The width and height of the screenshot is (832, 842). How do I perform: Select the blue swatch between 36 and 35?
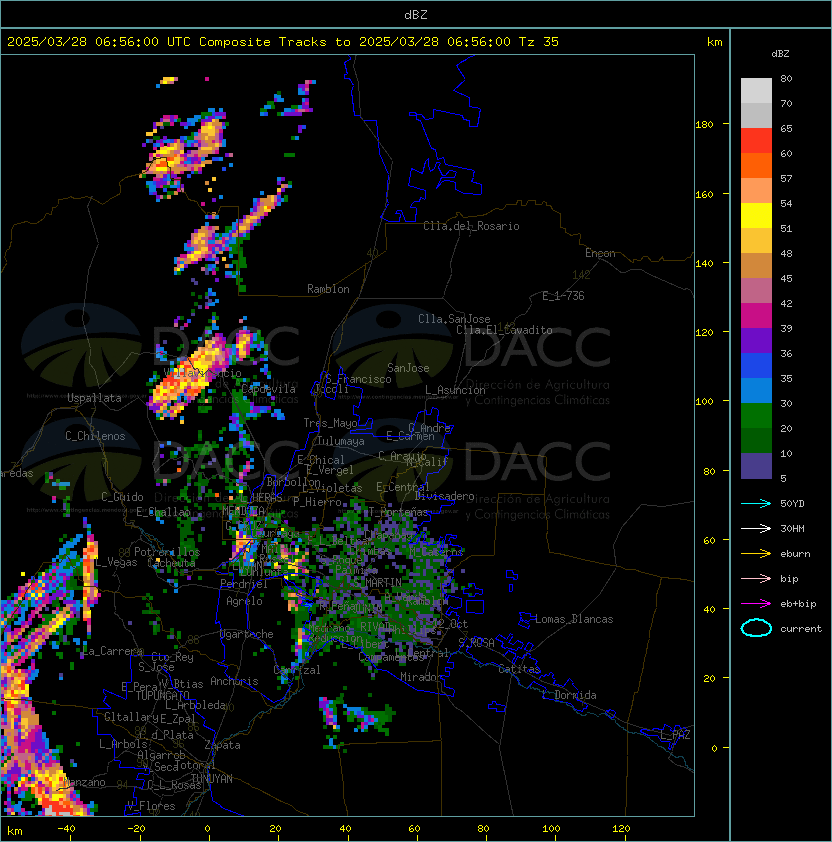coord(756,366)
